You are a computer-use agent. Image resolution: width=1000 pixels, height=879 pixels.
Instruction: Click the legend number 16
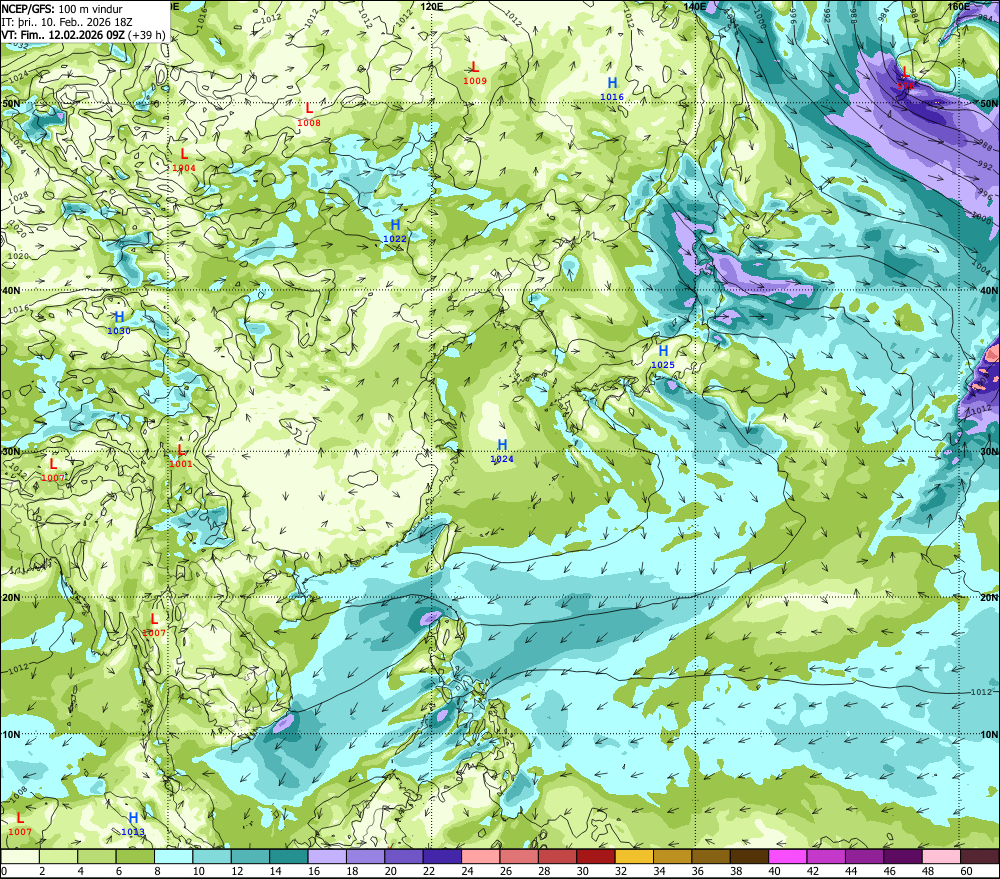[314, 871]
